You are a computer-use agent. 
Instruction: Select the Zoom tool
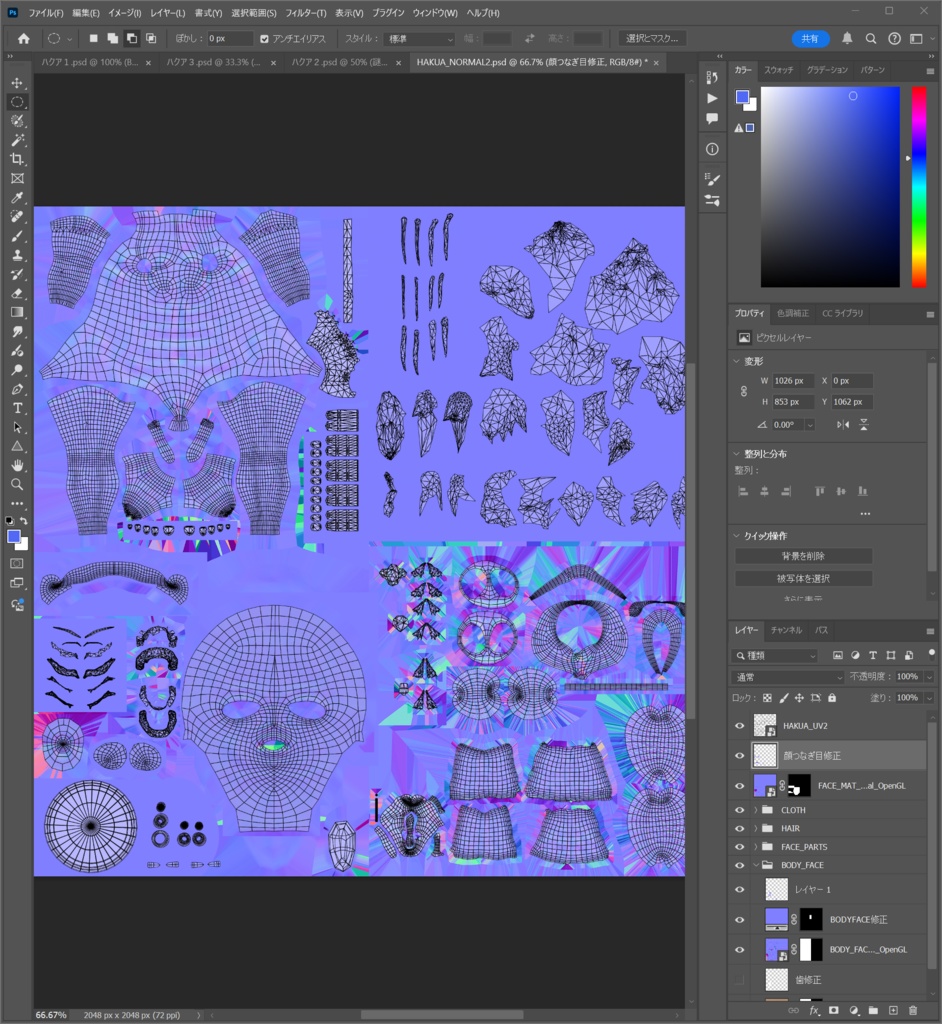click(x=16, y=486)
